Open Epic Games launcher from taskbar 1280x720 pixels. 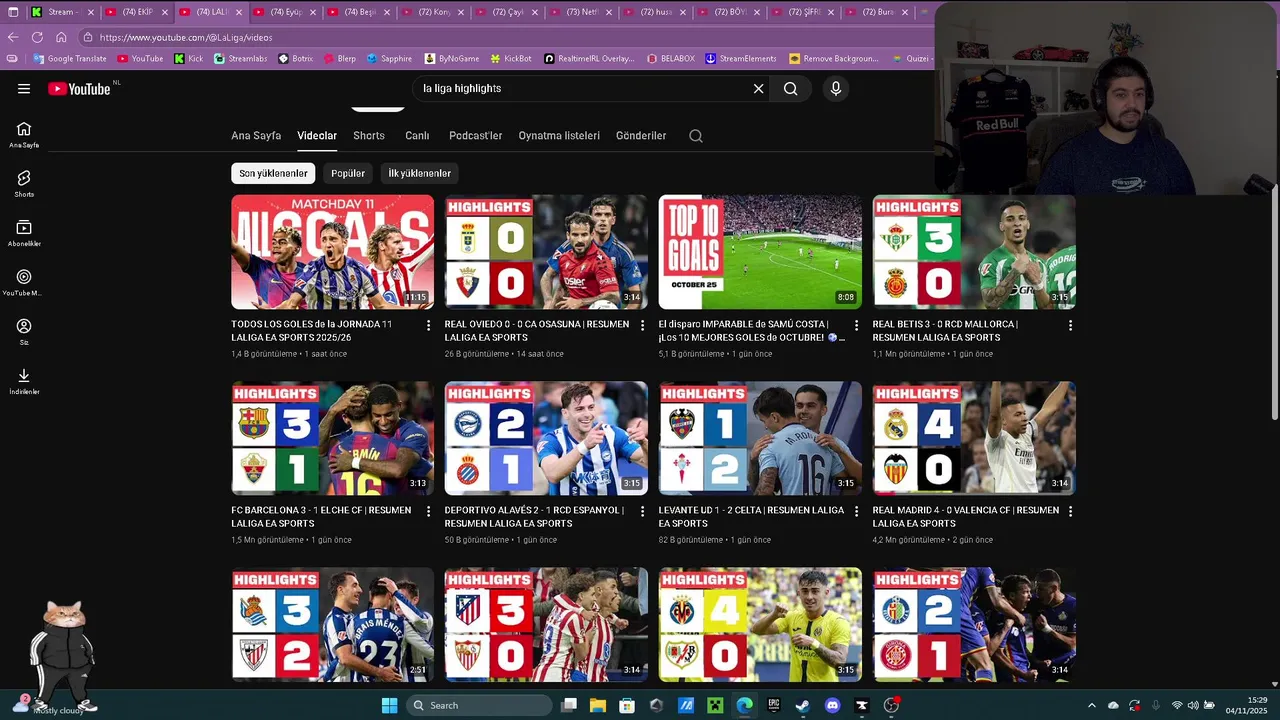(774, 705)
